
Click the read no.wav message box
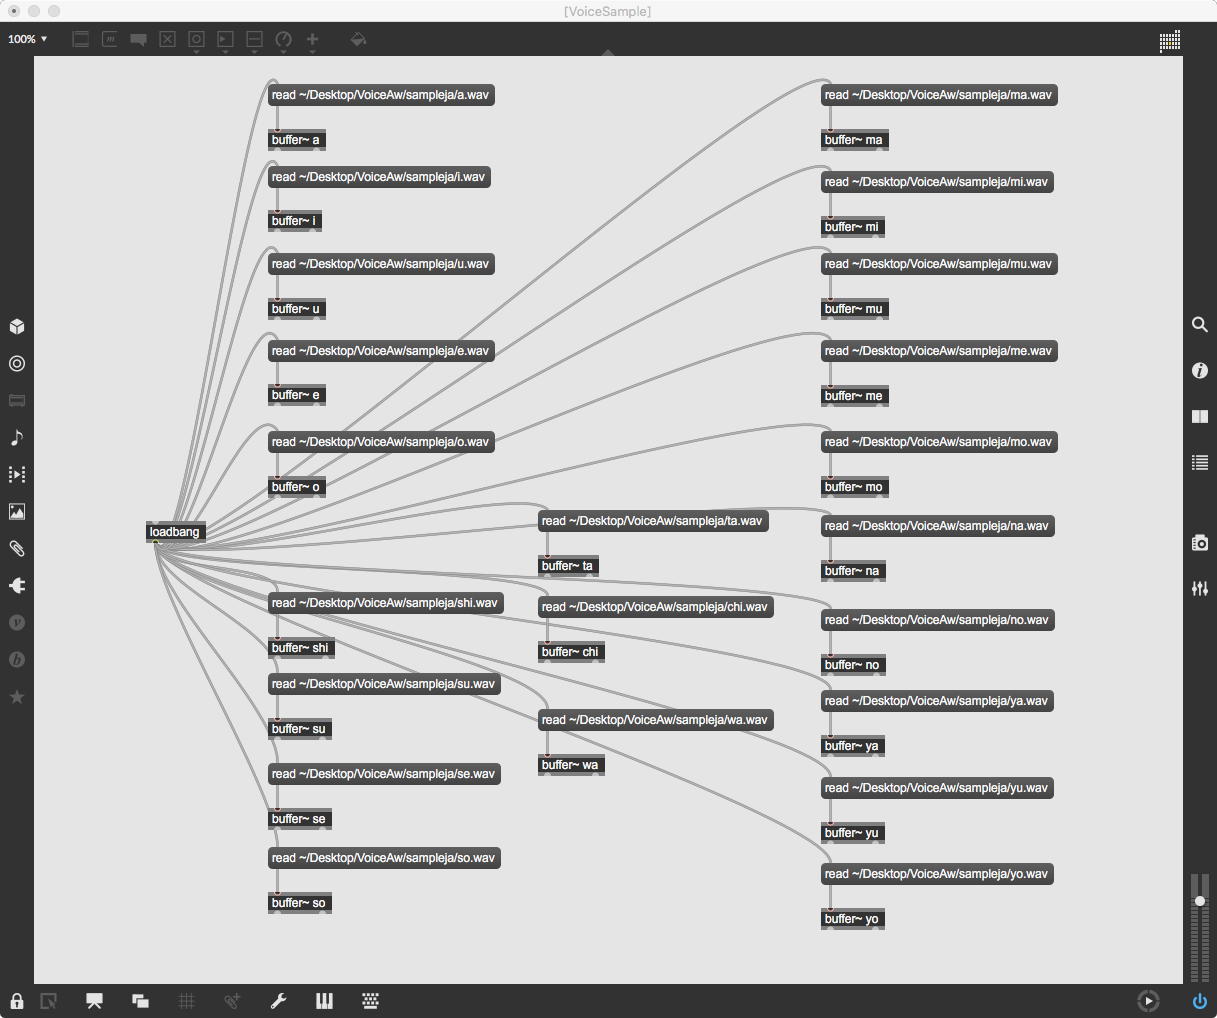click(x=937, y=620)
